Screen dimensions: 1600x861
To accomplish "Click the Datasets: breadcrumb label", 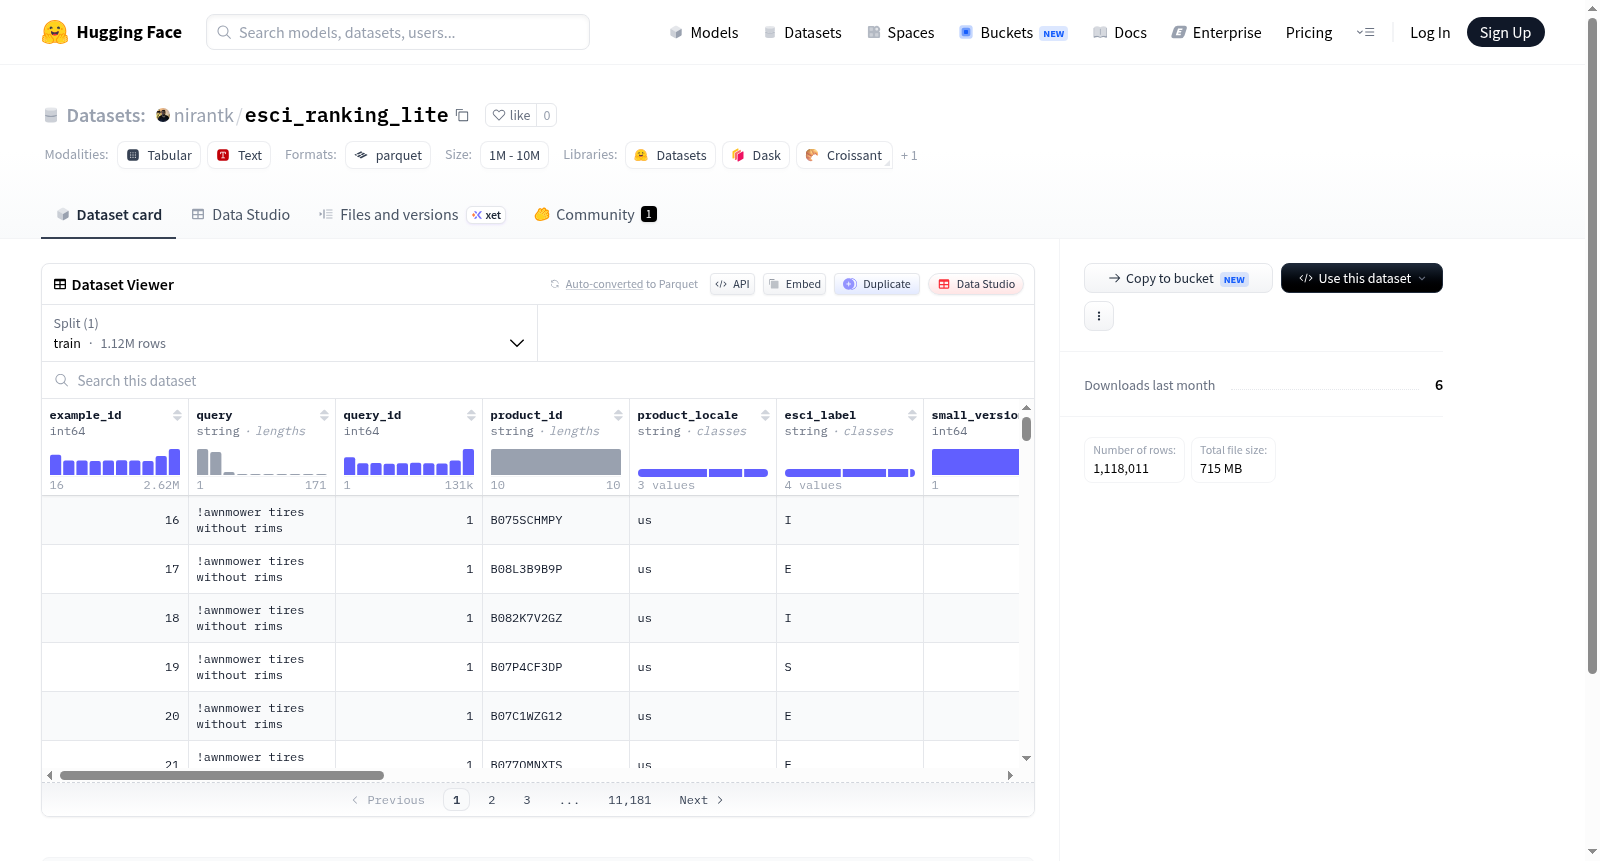I will click(106, 115).
